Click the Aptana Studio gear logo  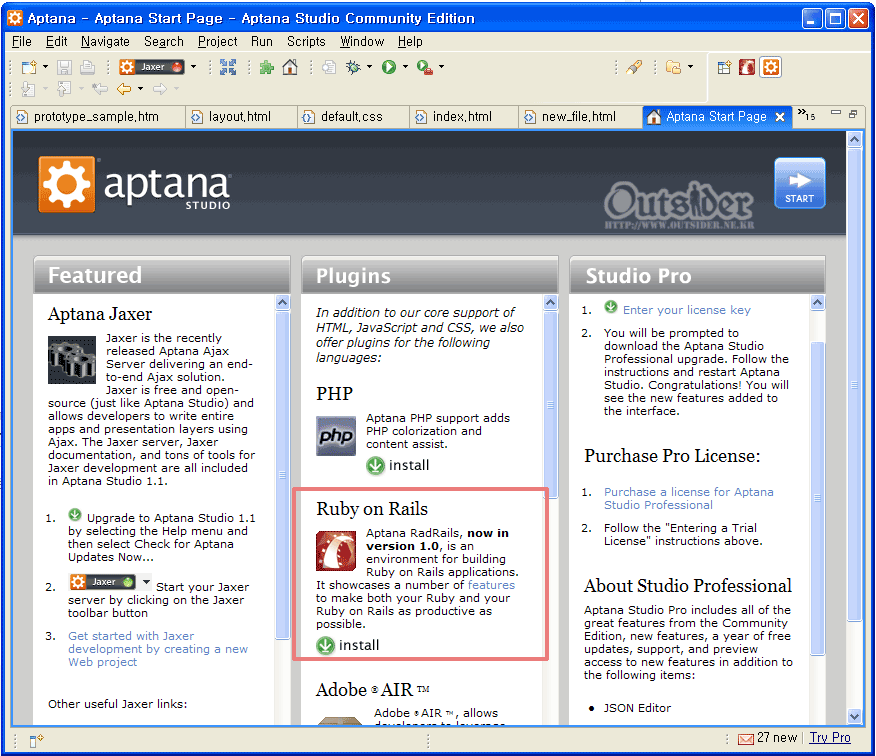[66, 184]
